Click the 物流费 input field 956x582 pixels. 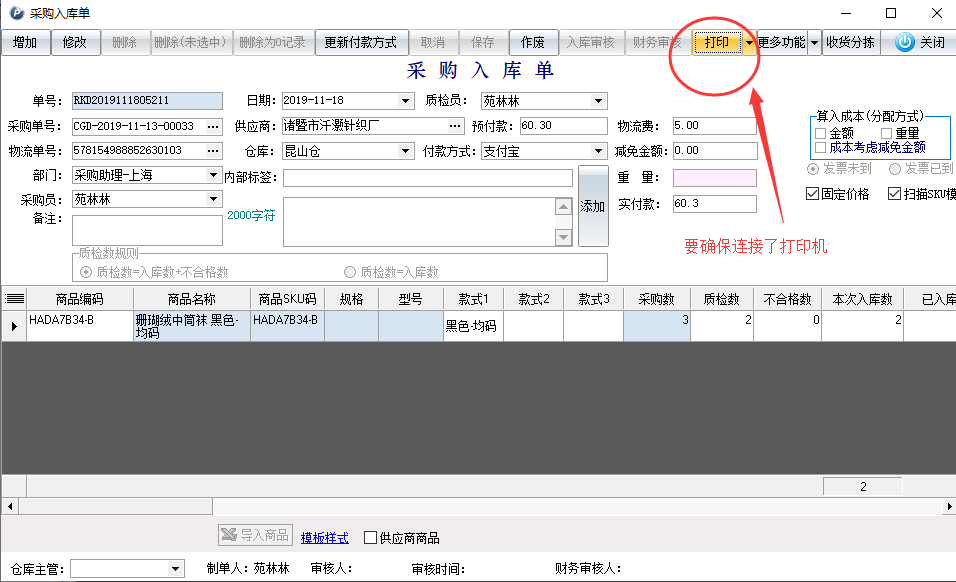coord(715,126)
